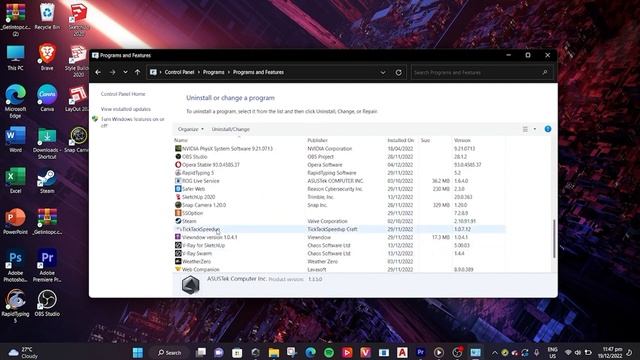Select V-Ray Swarm program row
Image resolution: width=640 pixels, height=360 pixels.
pyautogui.click(x=340, y=253)
